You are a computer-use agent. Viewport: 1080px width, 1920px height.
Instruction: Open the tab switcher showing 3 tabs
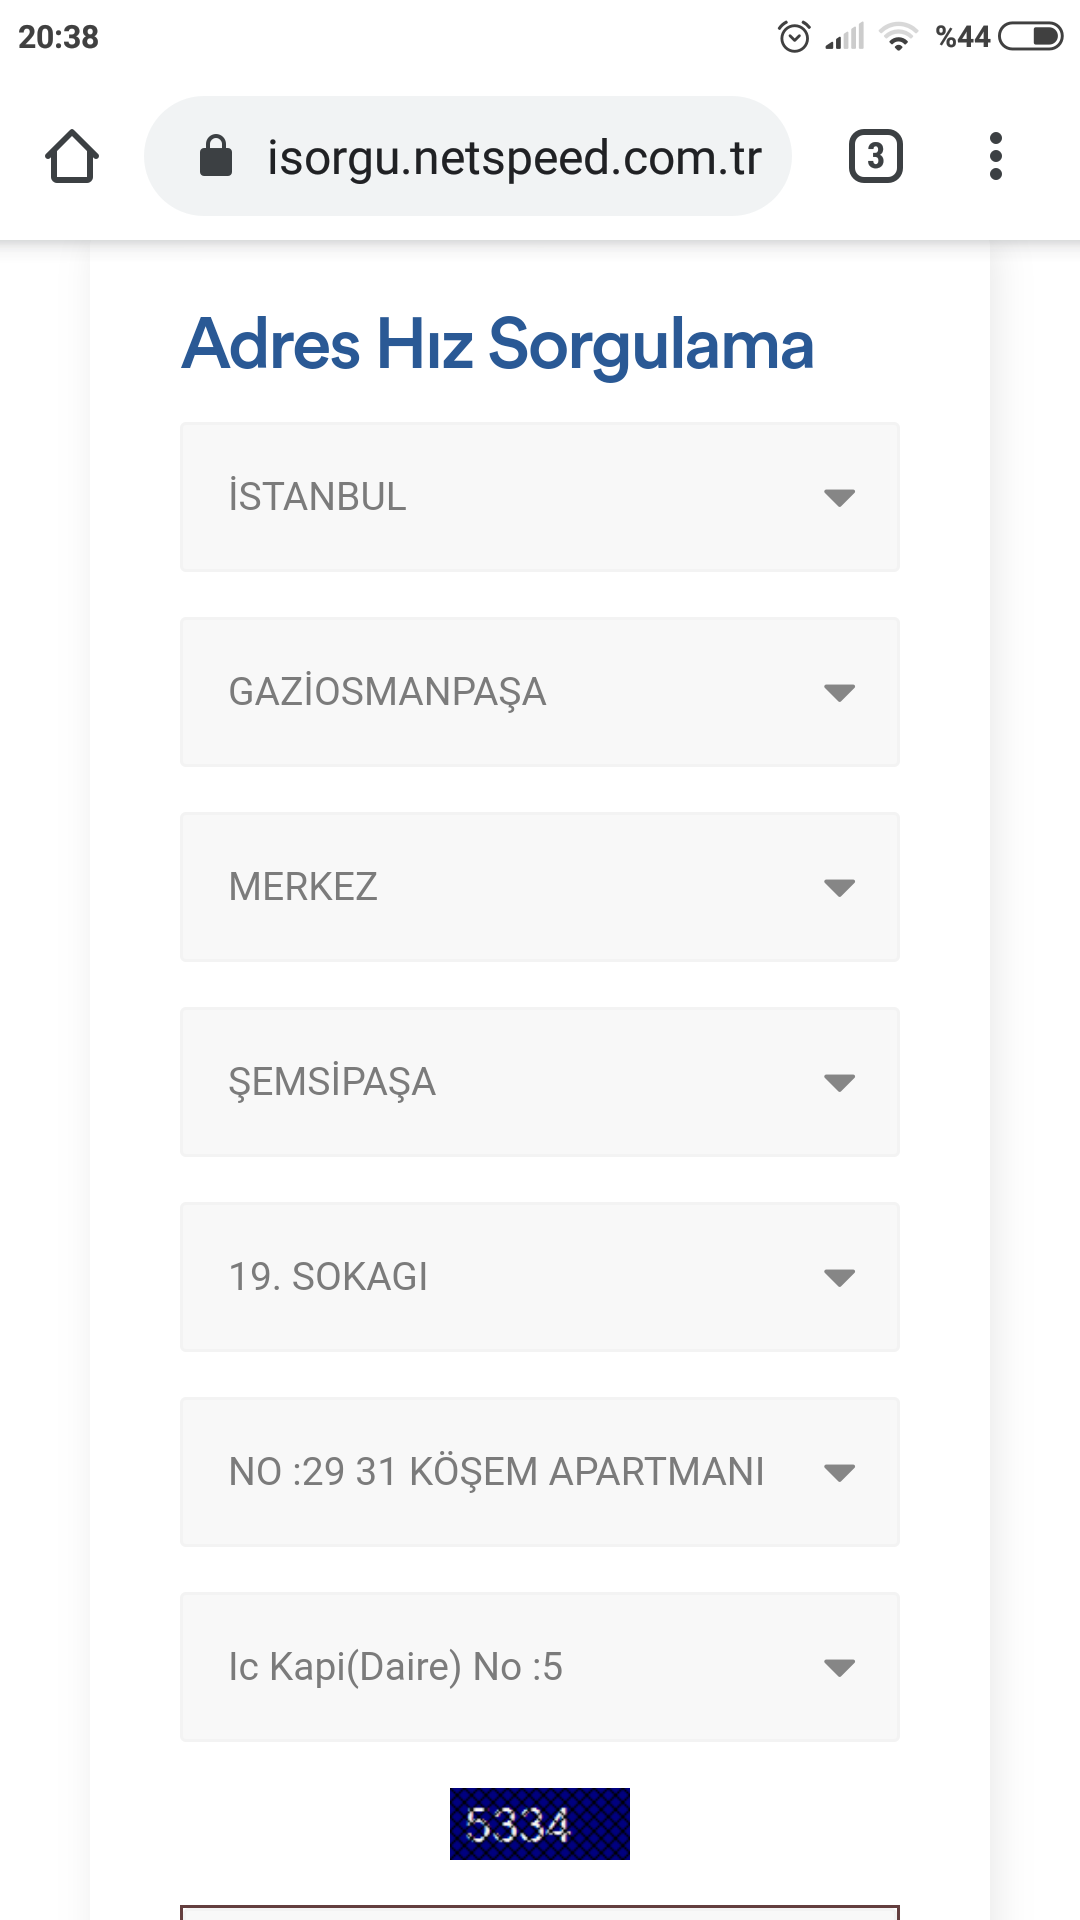pos(875,156)
